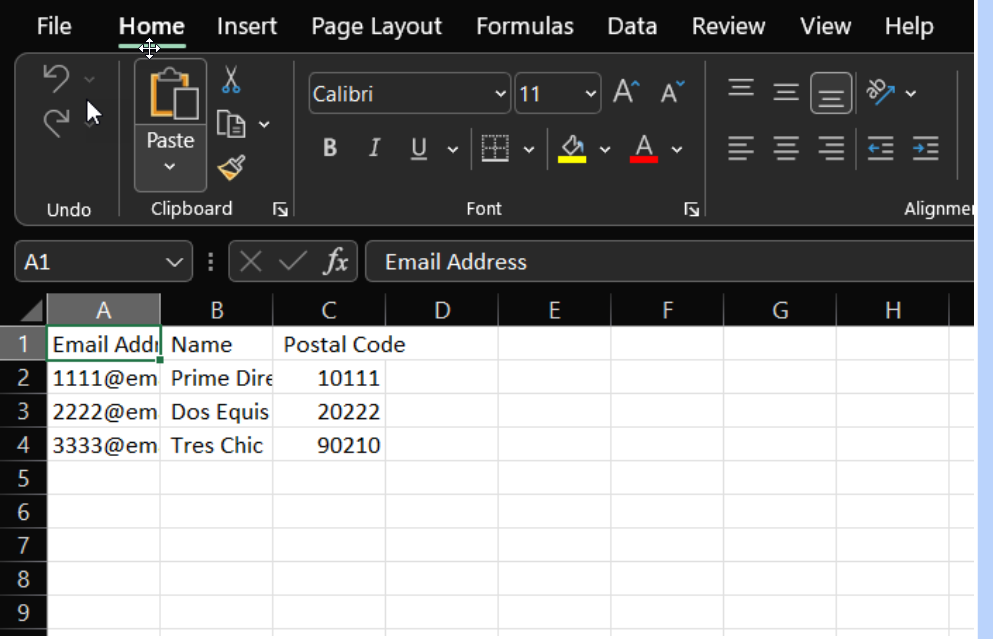The width and height of the screenshot is (993, 639).
Task: Click the Align Left icon
Action: (x=741, y=149)
